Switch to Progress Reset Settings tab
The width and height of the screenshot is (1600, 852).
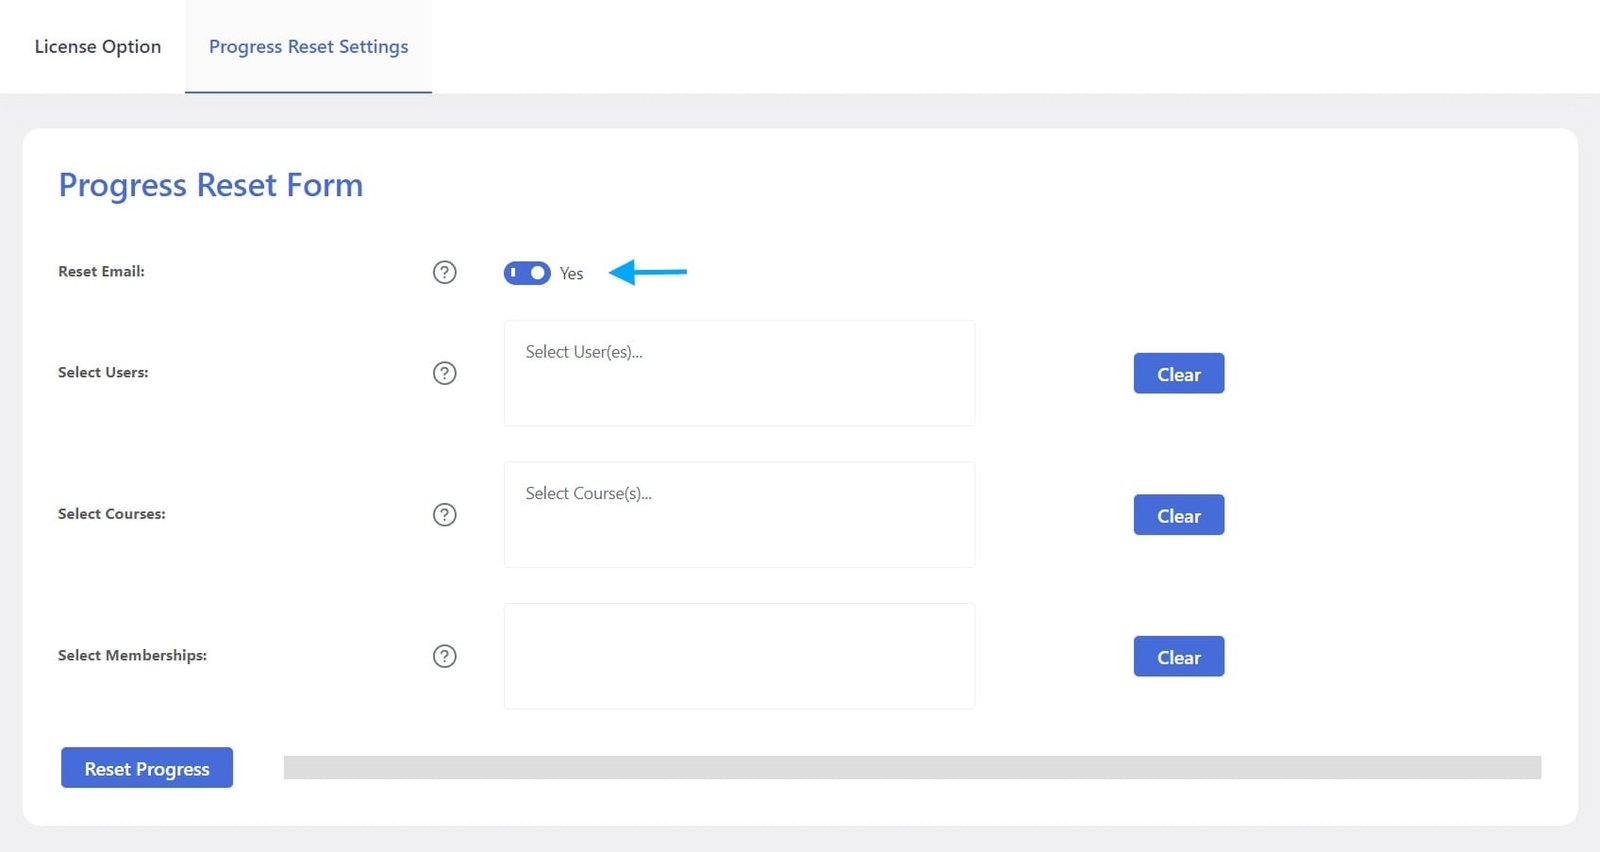(x=308, y=47)
